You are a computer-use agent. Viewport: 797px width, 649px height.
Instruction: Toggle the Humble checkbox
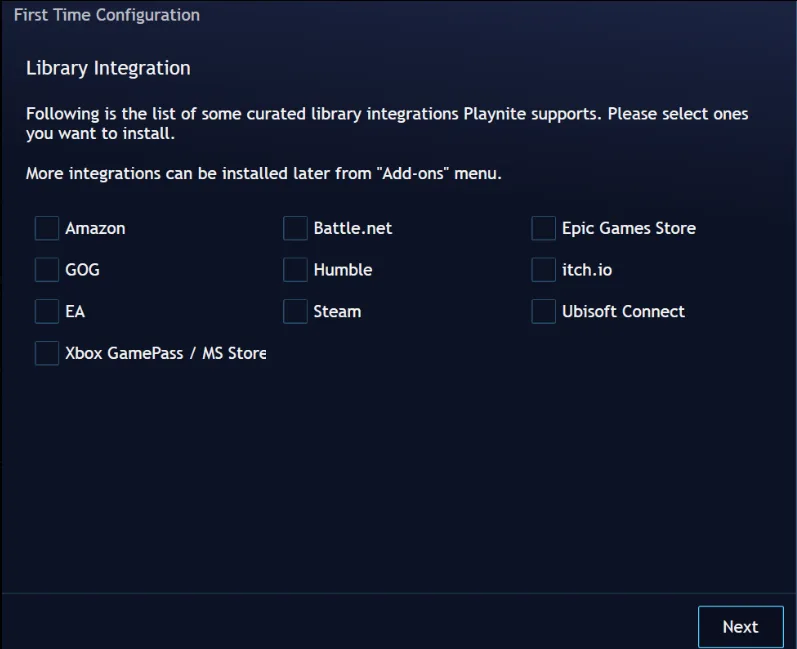coord(295,270)
